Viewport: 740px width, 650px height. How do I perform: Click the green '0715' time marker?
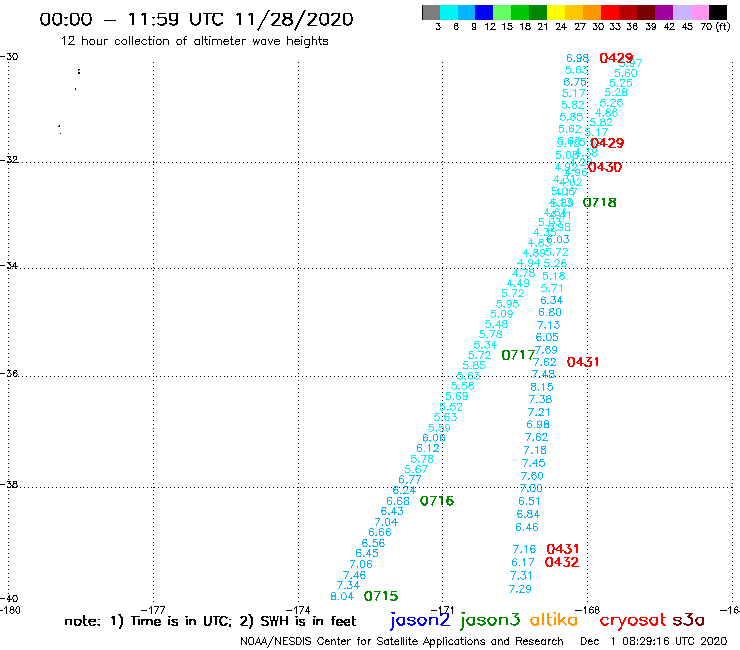[x=381, y=596]
